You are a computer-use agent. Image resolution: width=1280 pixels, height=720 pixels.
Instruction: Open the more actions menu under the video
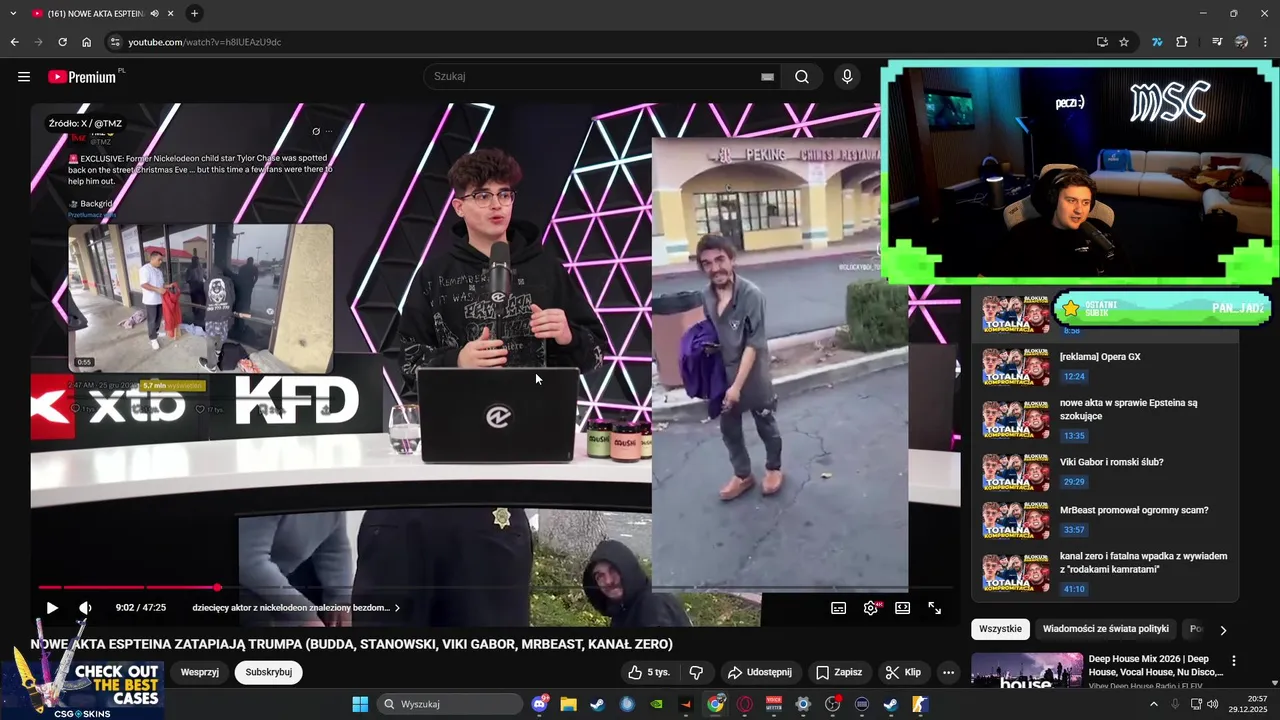click(x=948, y=672)
